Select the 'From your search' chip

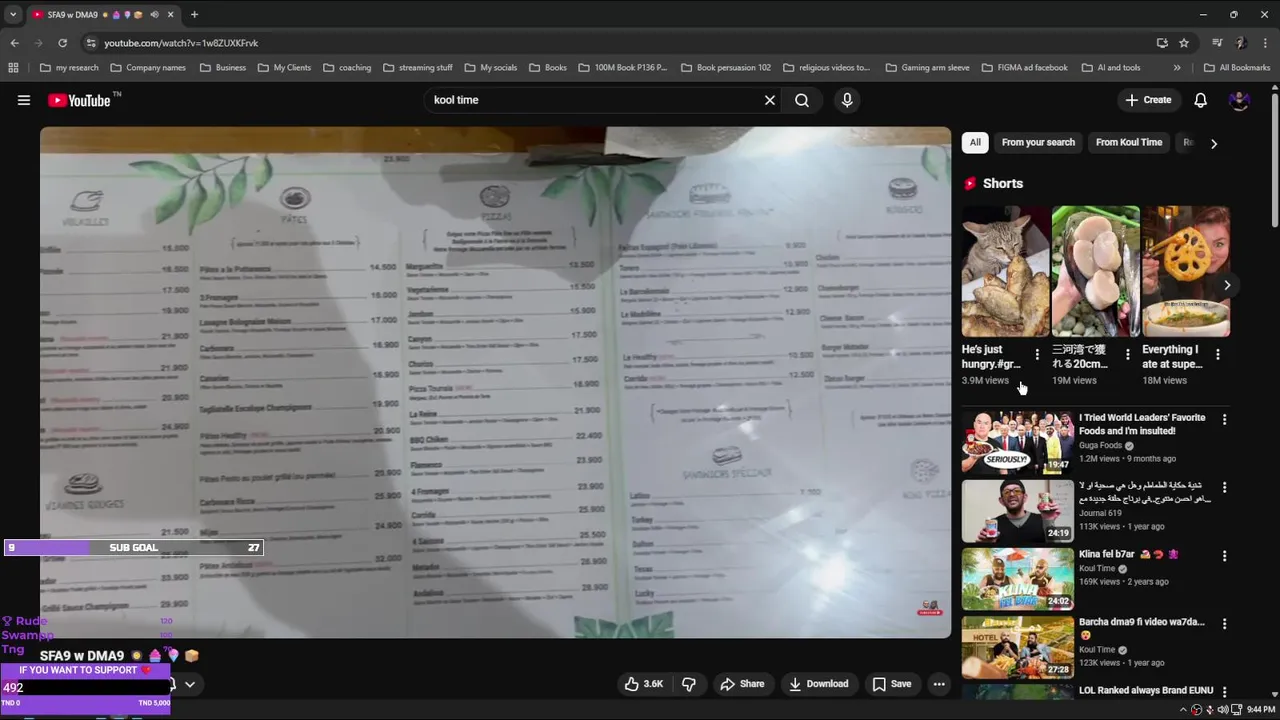[x=1038, y=142]
